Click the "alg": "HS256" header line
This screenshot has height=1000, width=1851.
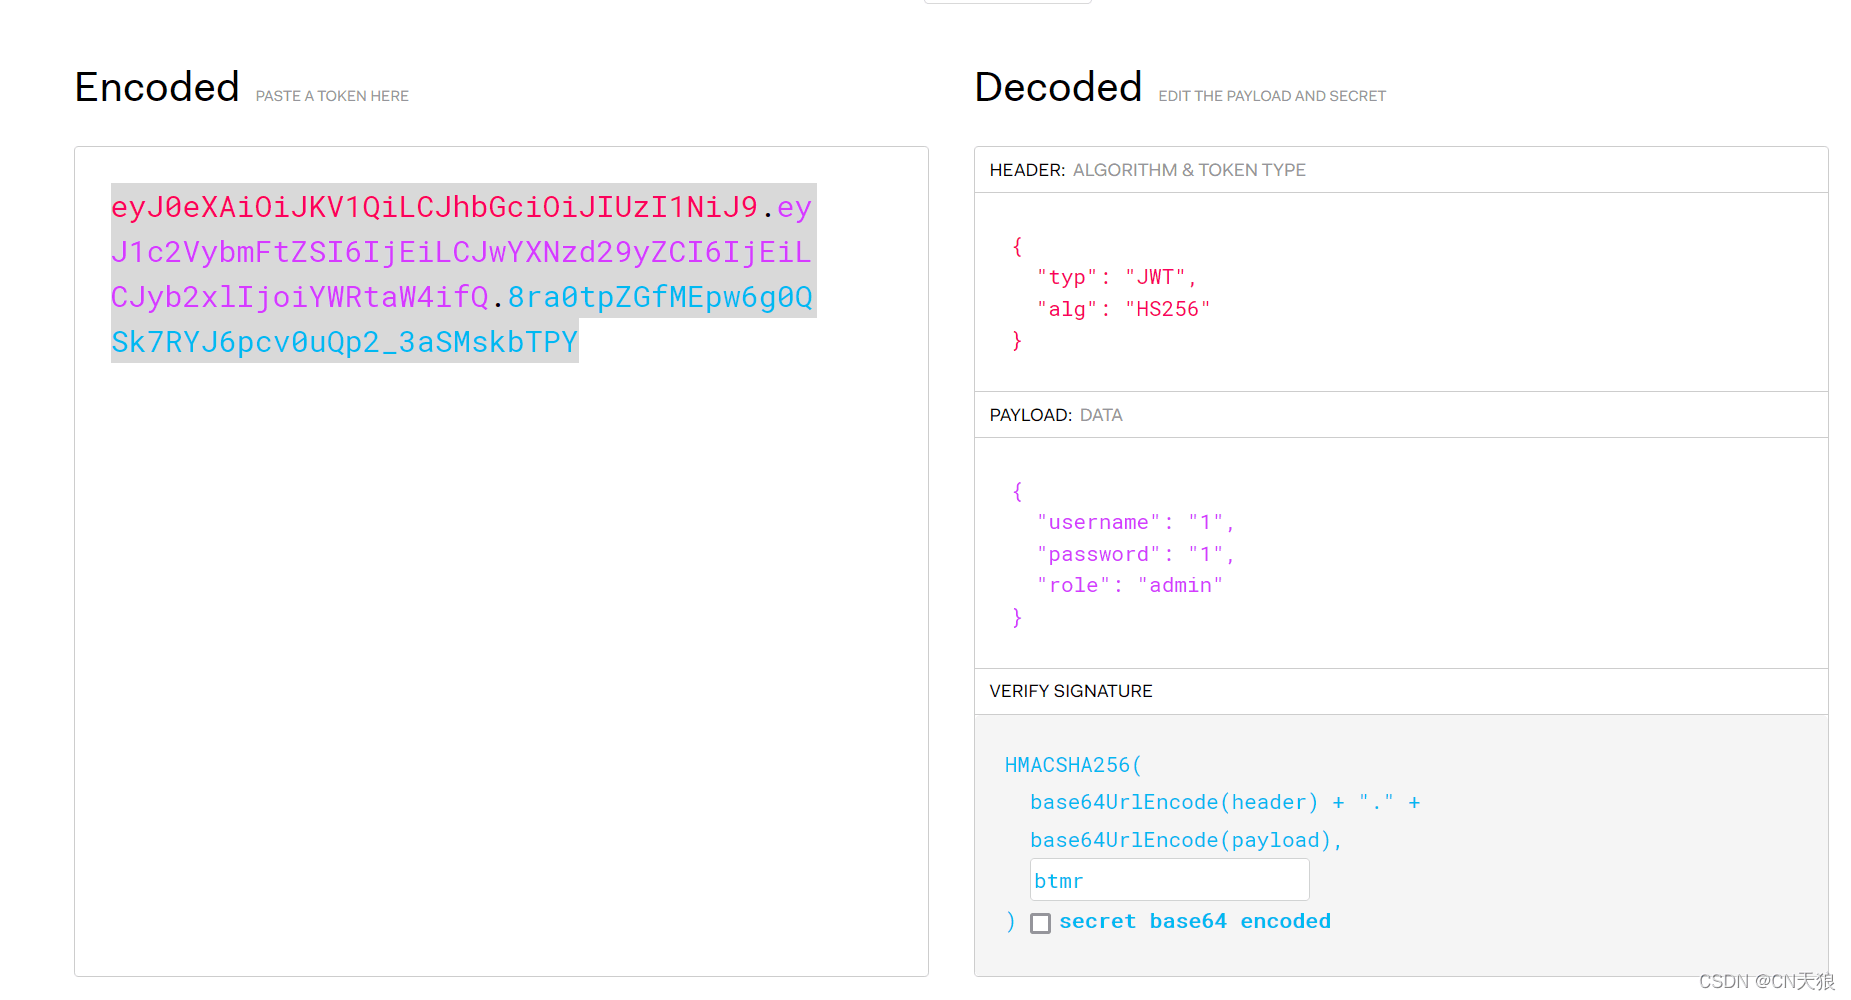pos(1123,309)
